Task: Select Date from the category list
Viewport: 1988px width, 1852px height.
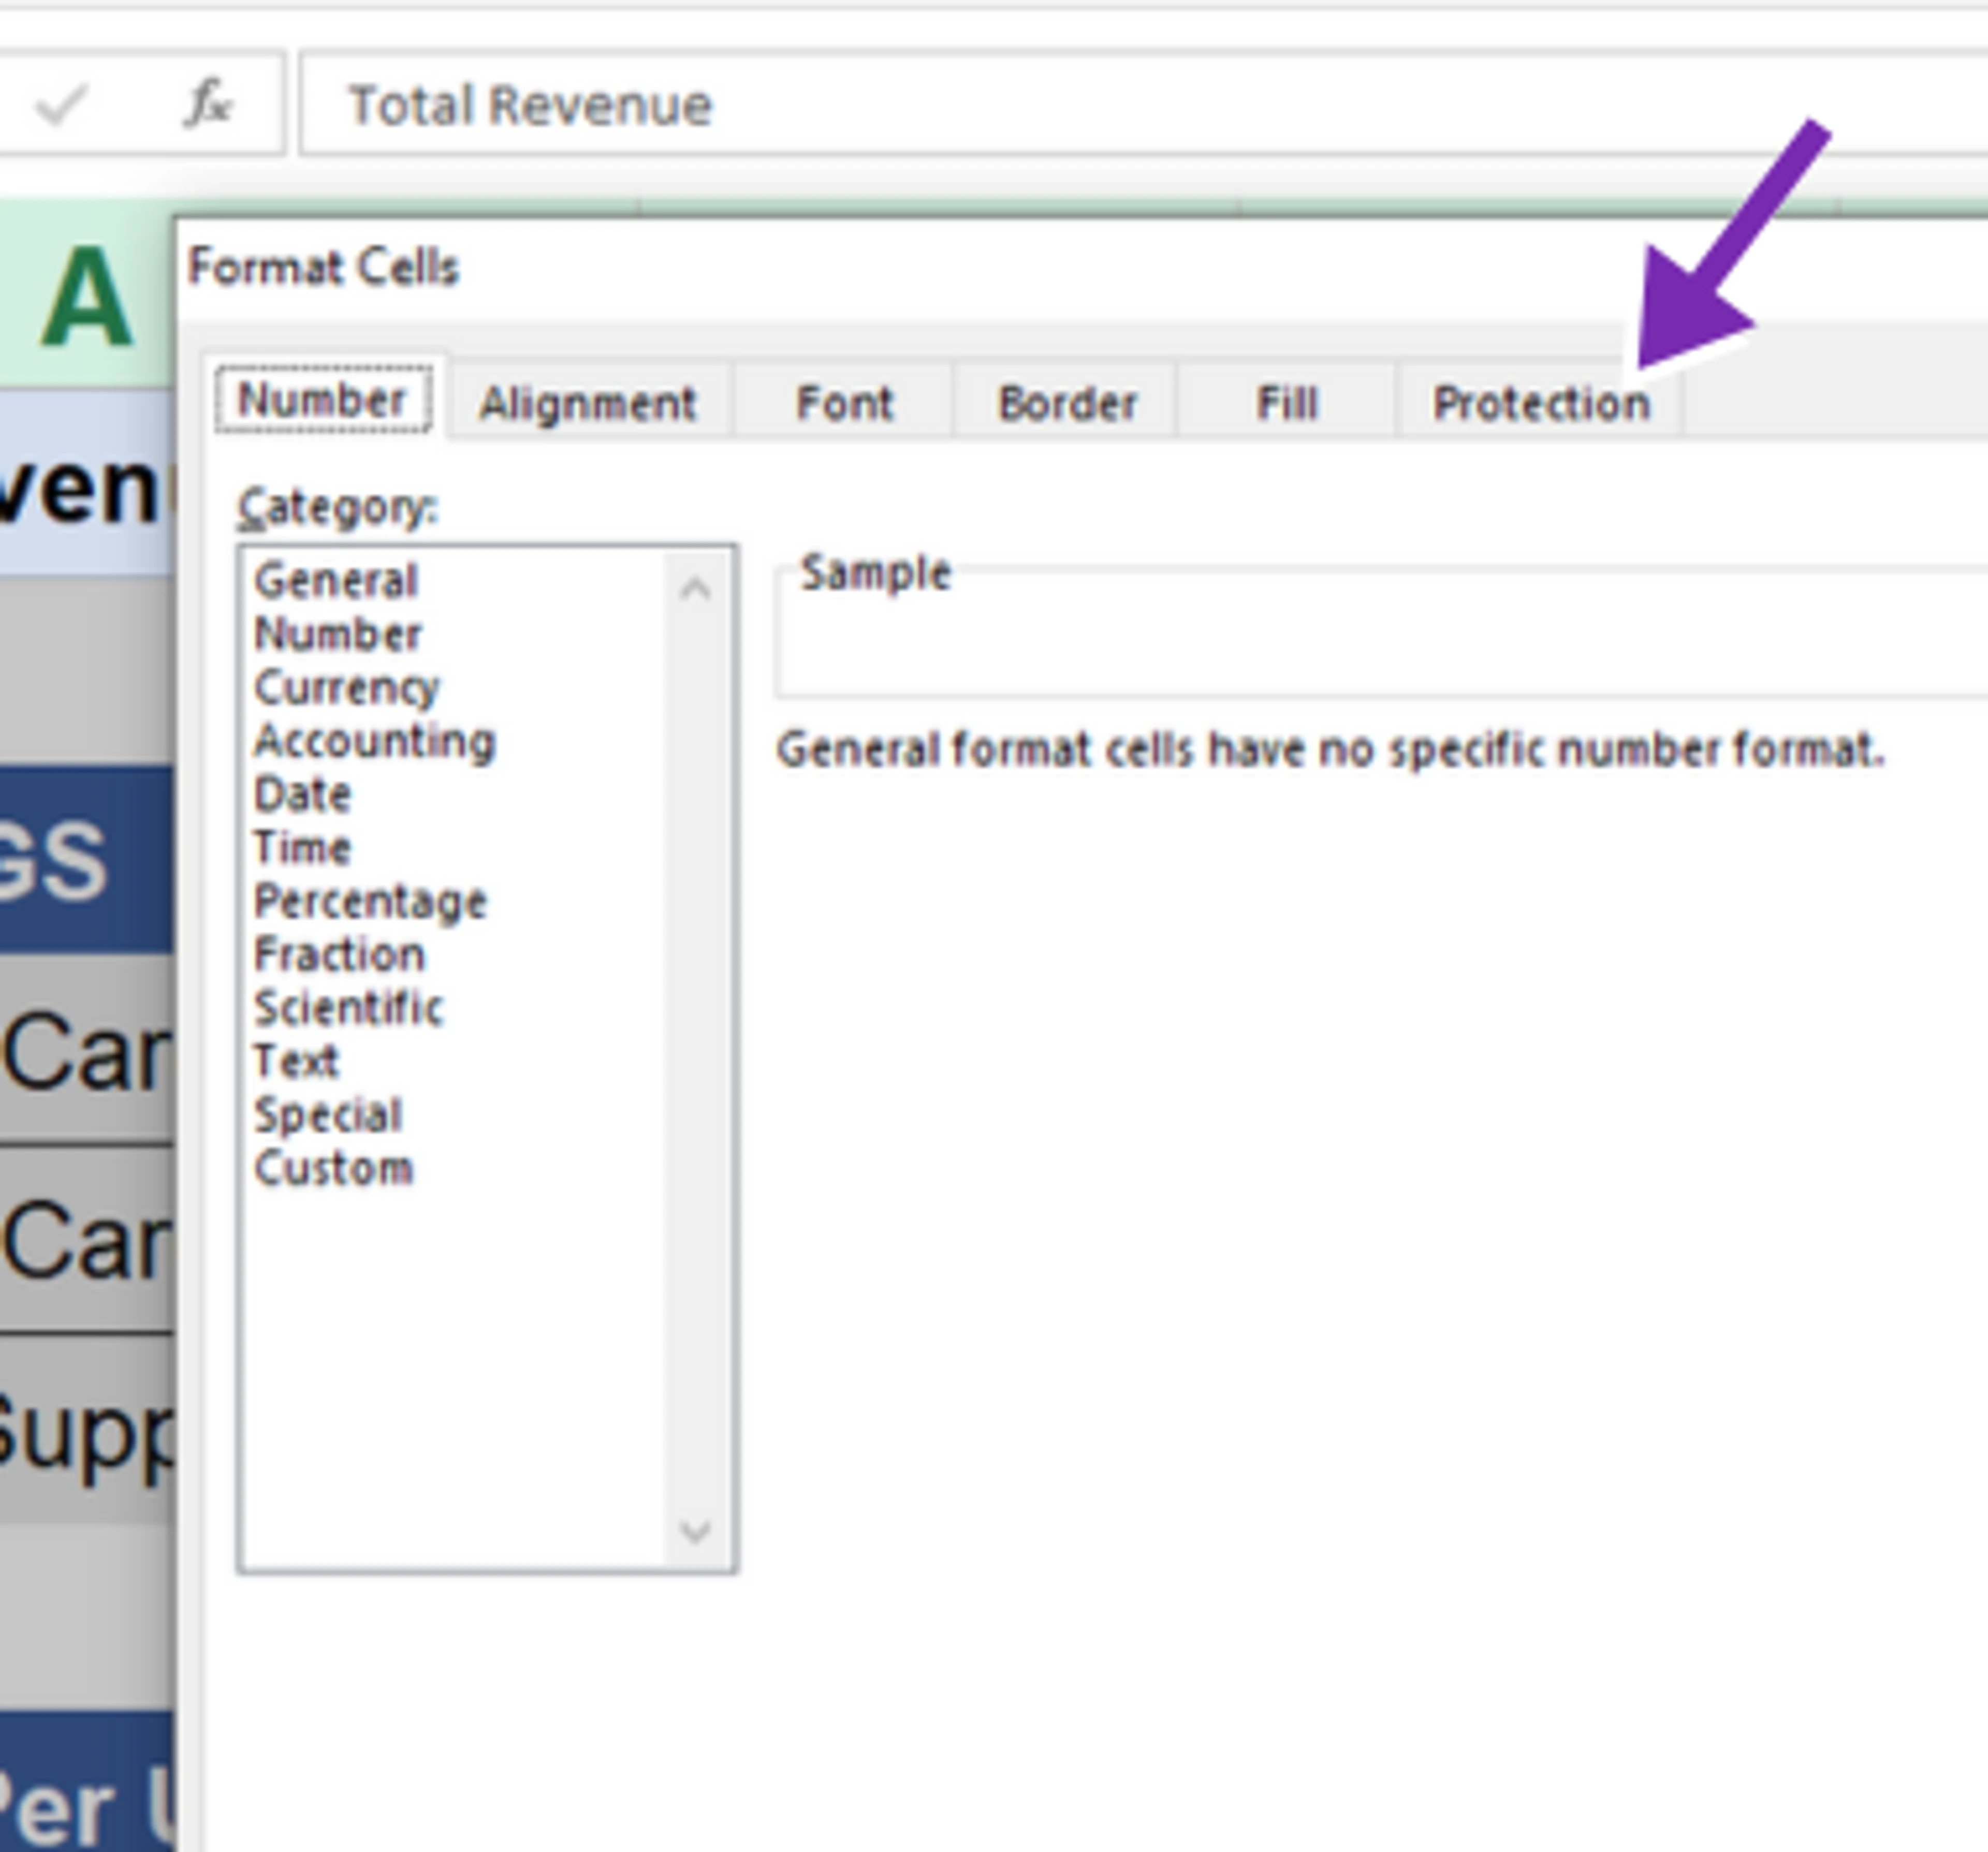Action: tap(302, 795)
